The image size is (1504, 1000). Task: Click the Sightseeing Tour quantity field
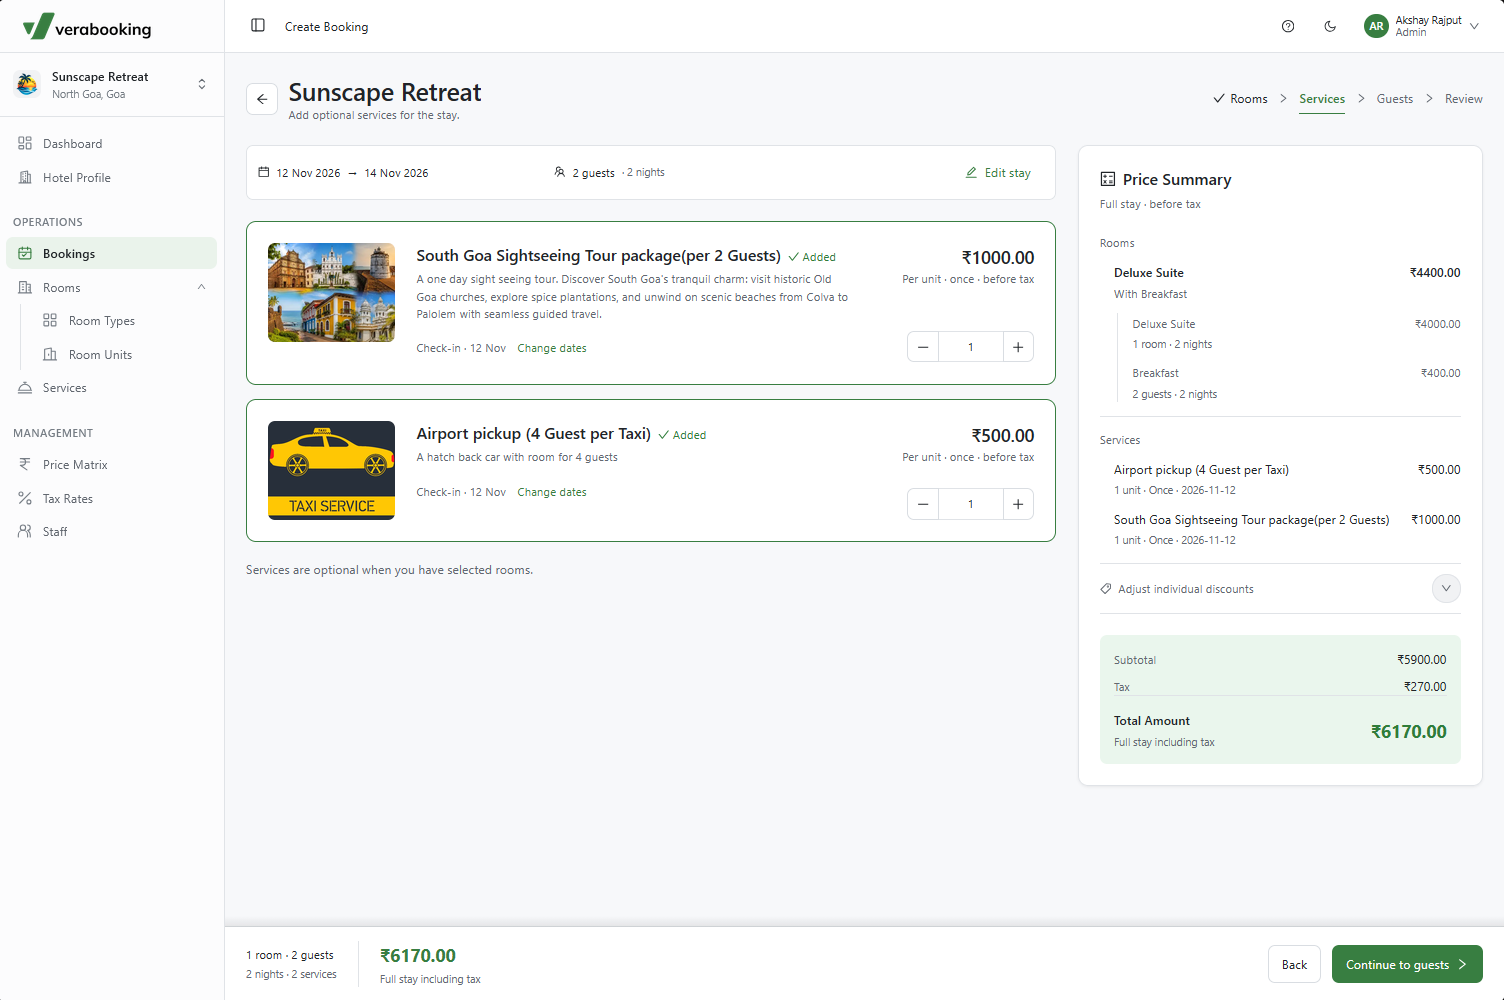(970, 347)
